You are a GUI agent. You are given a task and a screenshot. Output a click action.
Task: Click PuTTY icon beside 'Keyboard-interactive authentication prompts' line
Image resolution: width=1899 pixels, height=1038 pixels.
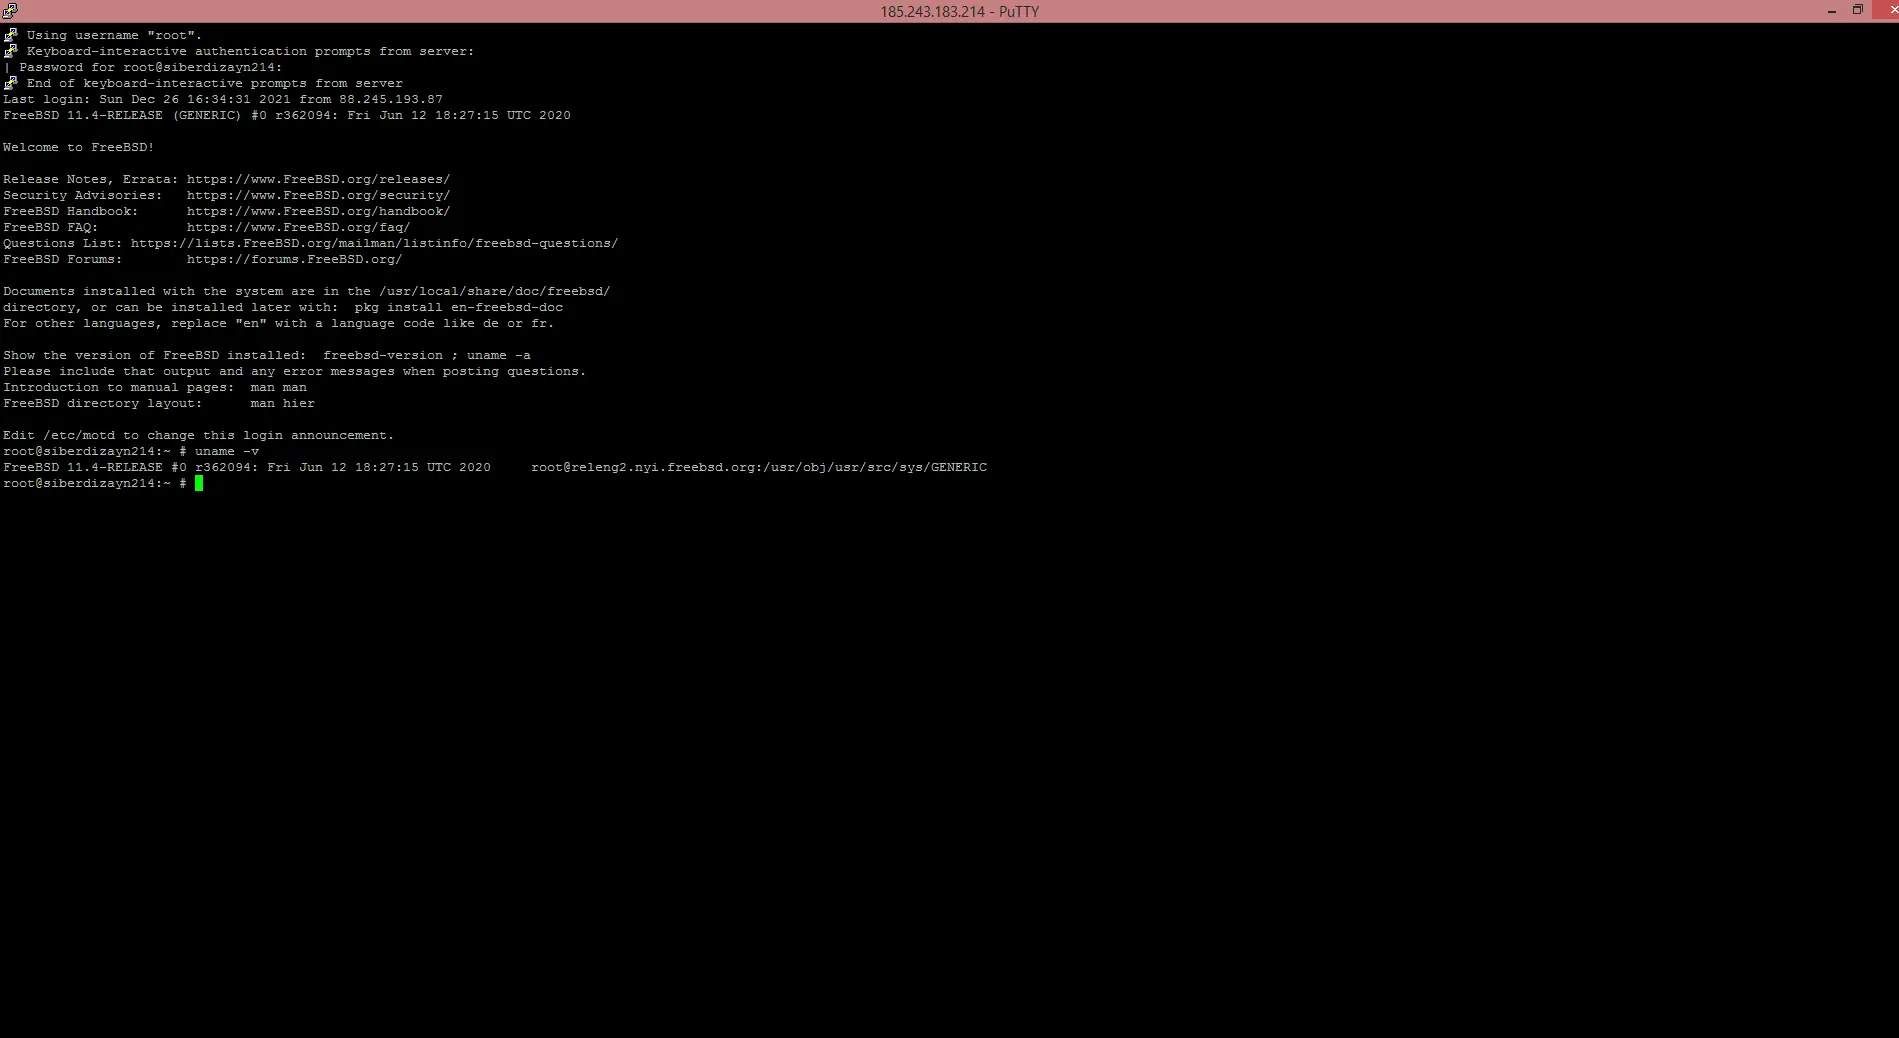(x=11, y=51)
